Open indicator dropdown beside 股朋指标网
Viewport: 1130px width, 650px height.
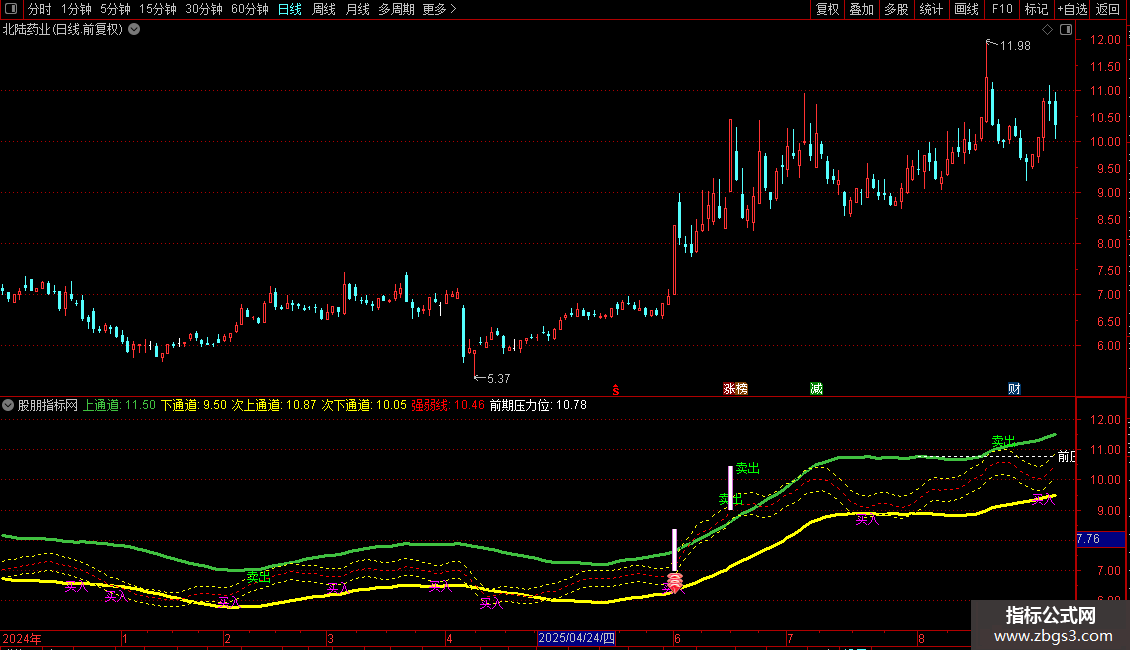(x=8, y=406)
